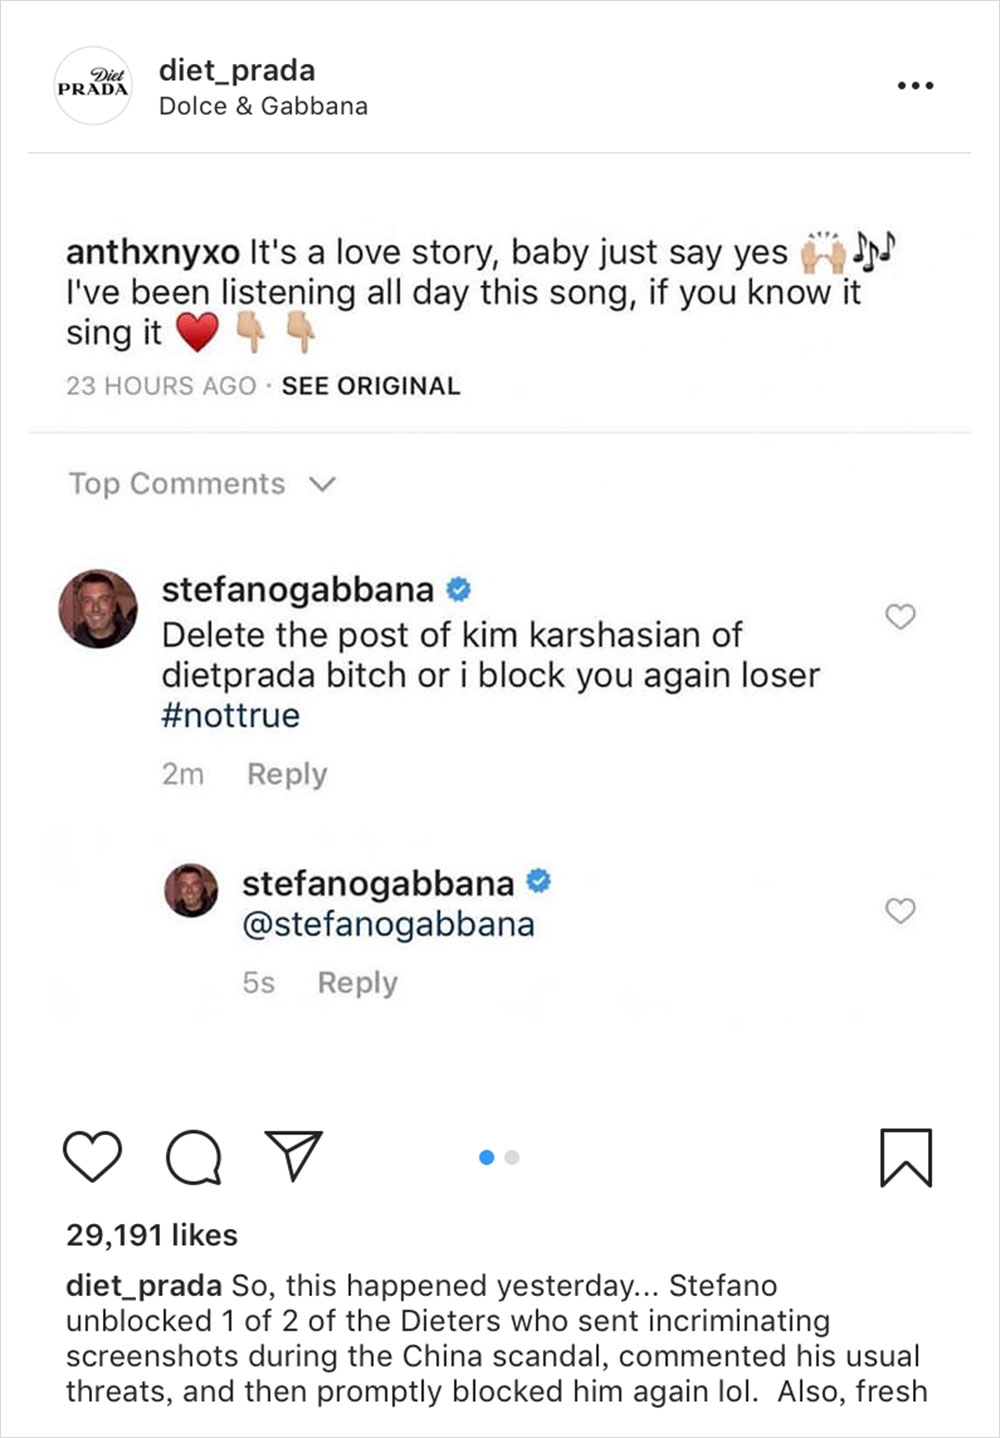Like the @stefanogabbana reply comment
The image size is (1000, 1438).
coord(900,911)
